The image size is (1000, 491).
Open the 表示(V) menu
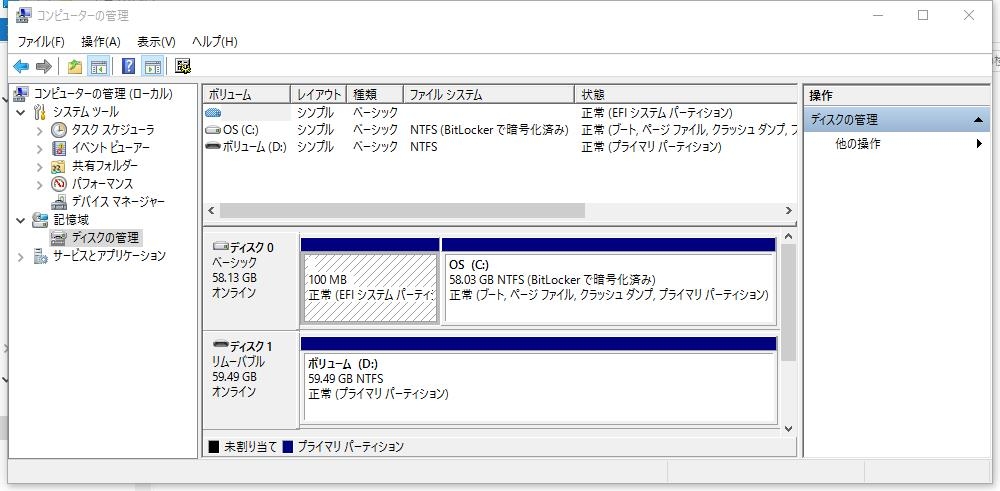156,41
